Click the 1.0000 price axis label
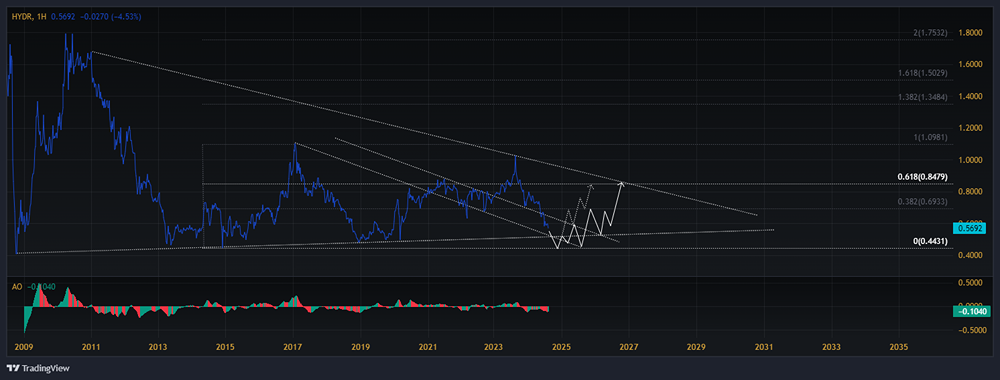The image size is (1000, 380). point(971,160)
